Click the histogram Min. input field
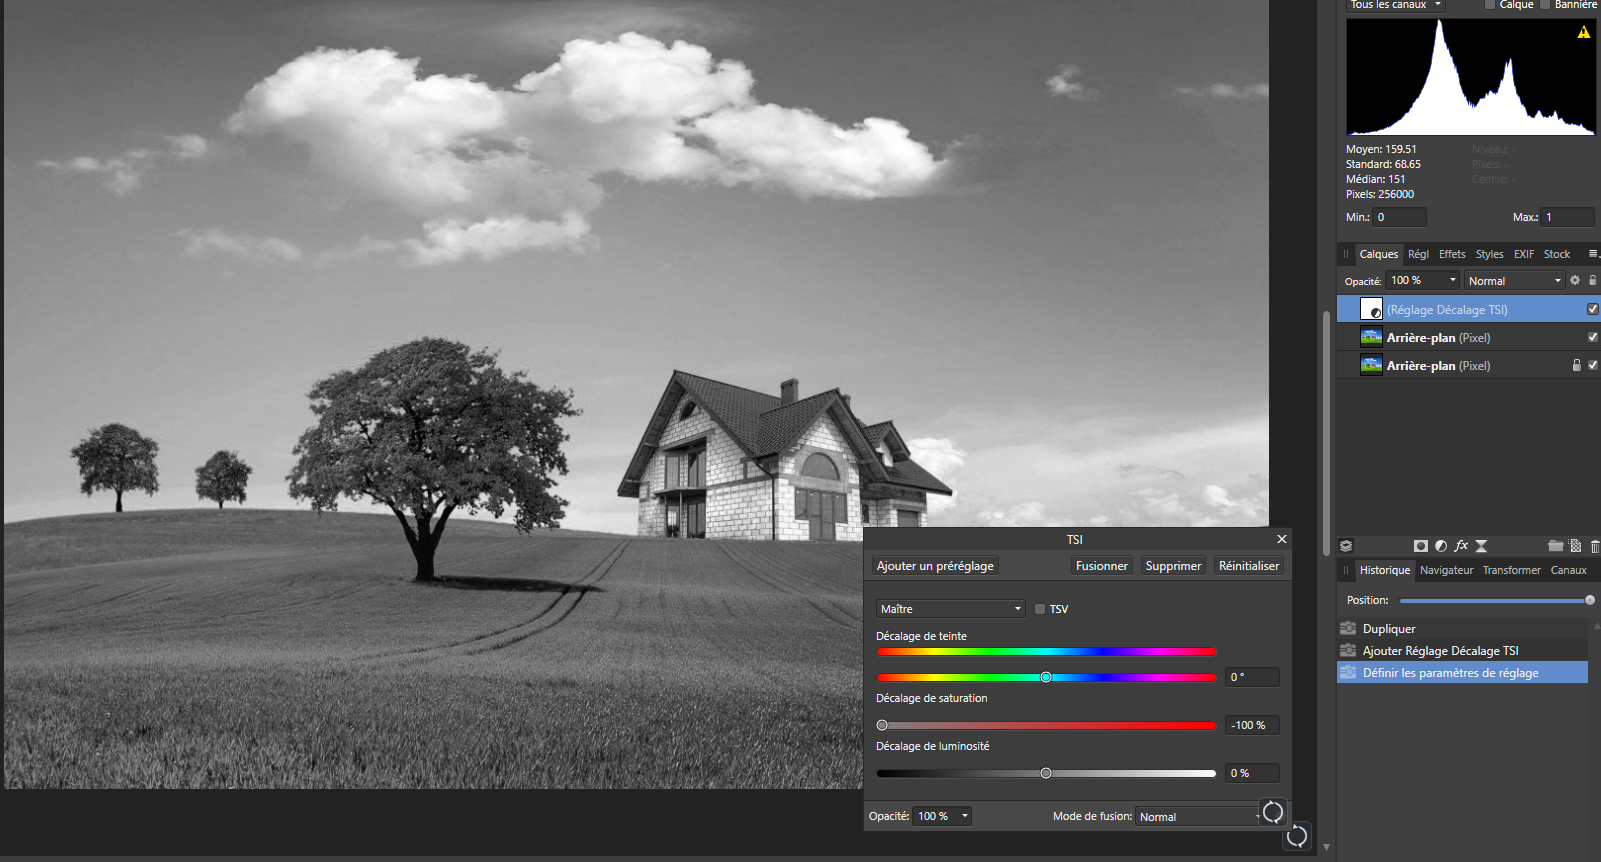Screen dimensions: 1601x862 (x=1400, y=217)
